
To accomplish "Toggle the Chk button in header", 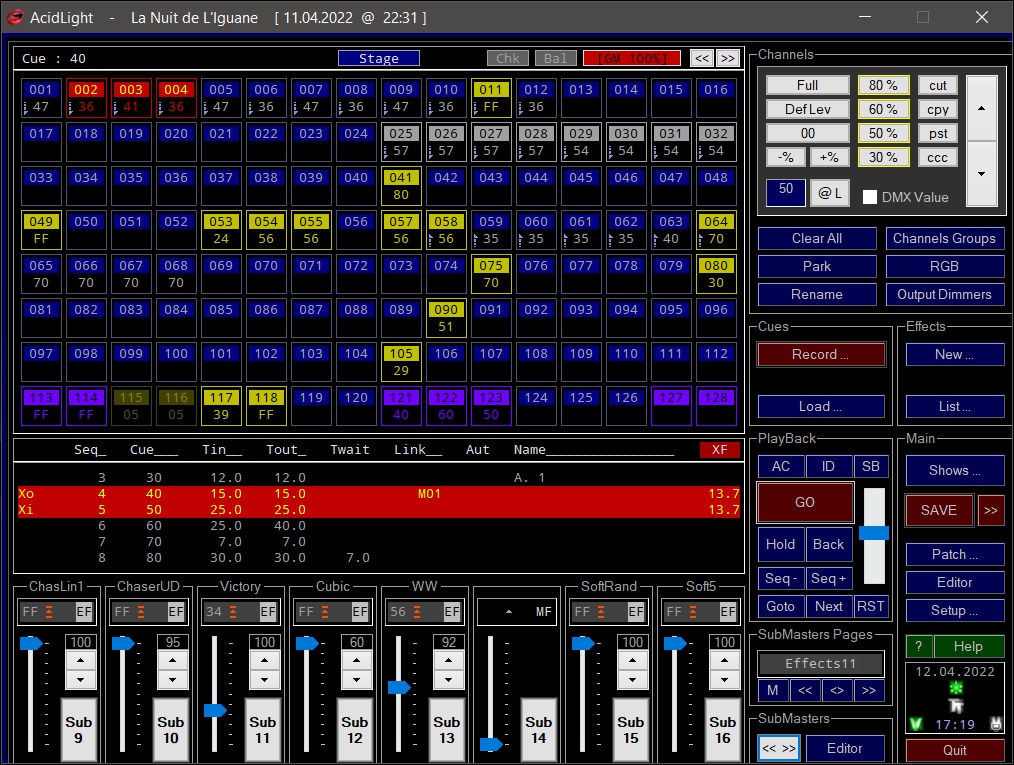I will tap(507, 59).
